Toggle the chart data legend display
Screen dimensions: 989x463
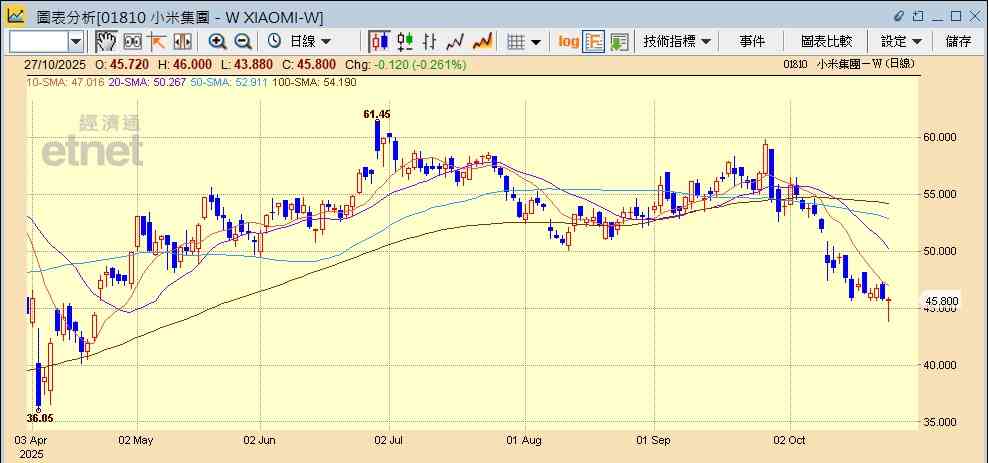(x=594, y=41)
